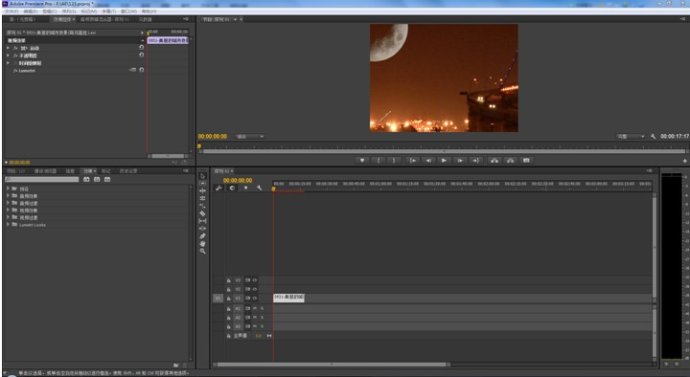Reset the Lumetri effect
Image resolution: width=690 pixels, height=377 pixels.
pyautogui.click(x=142, y=70)
